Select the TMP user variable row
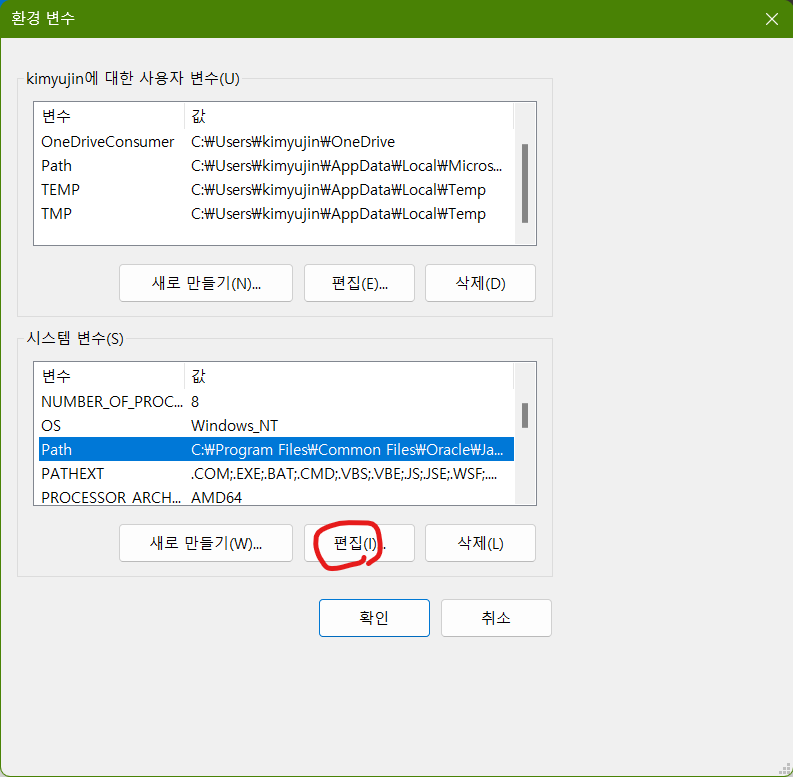The height and width of the screenshot is (777, 793). [276, 214]
